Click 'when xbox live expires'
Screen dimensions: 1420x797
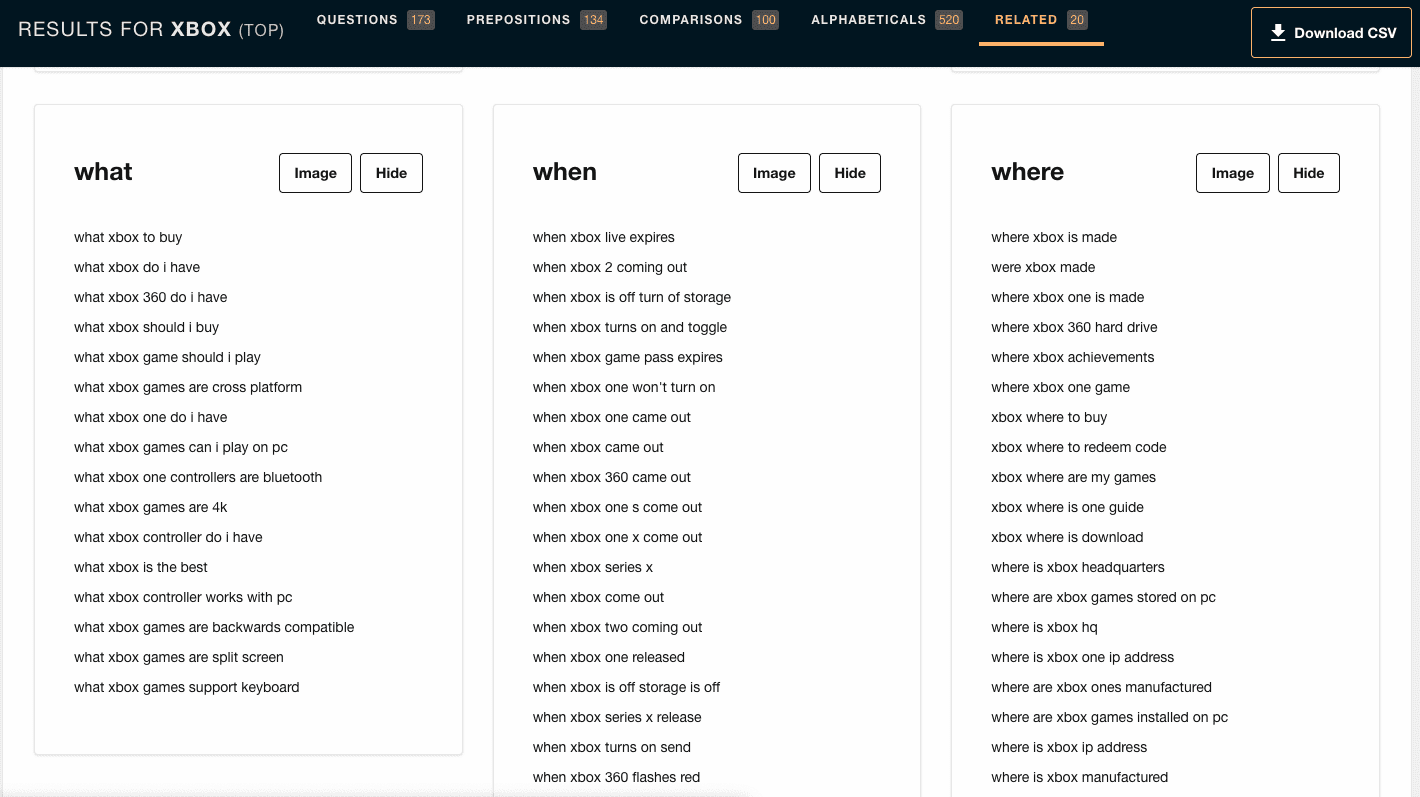604,237
